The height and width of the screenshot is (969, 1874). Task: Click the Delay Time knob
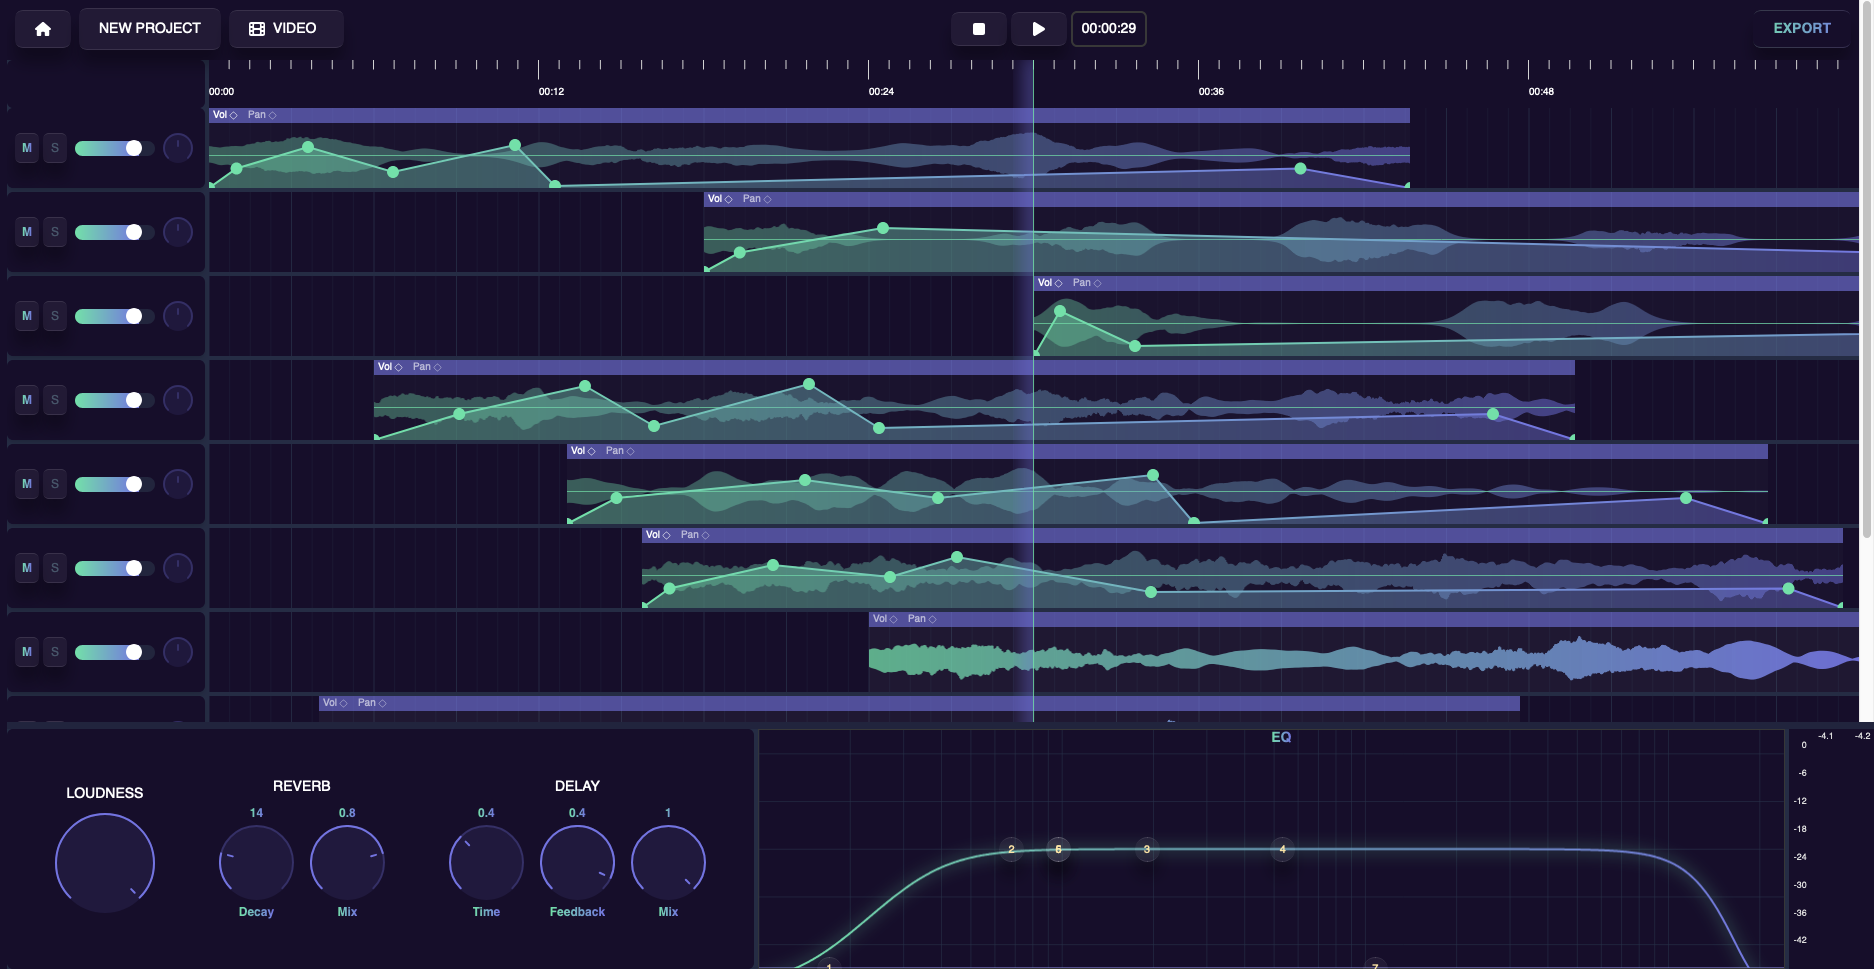click(x=486, y=862)
